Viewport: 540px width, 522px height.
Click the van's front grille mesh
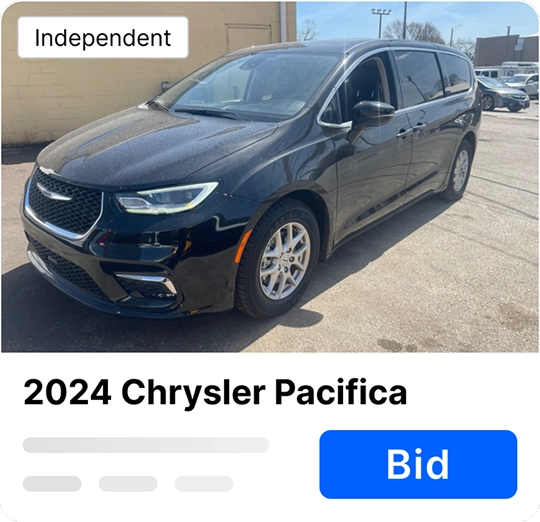coord(64,205)
